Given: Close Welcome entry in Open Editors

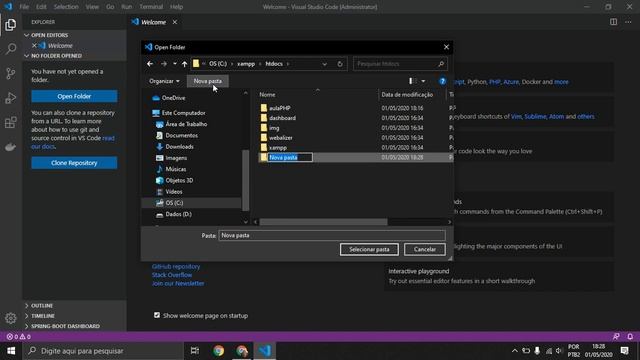Looking at the screenshot, I should click(34, 46).
